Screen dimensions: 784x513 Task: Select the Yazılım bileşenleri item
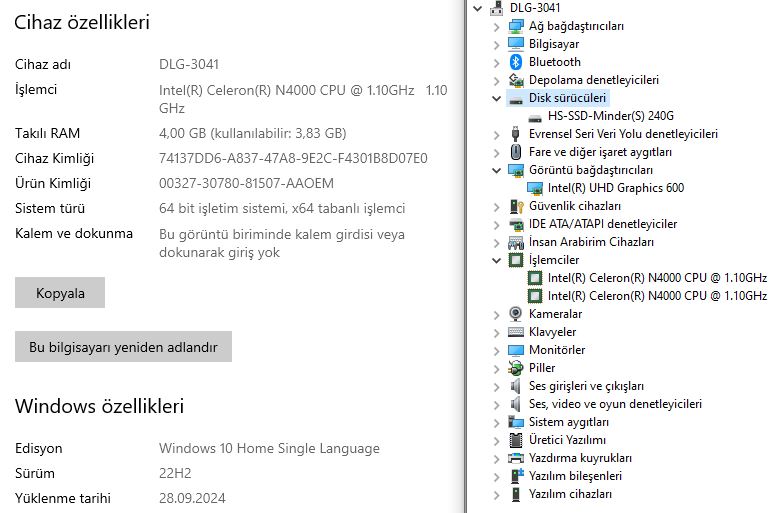575,476
